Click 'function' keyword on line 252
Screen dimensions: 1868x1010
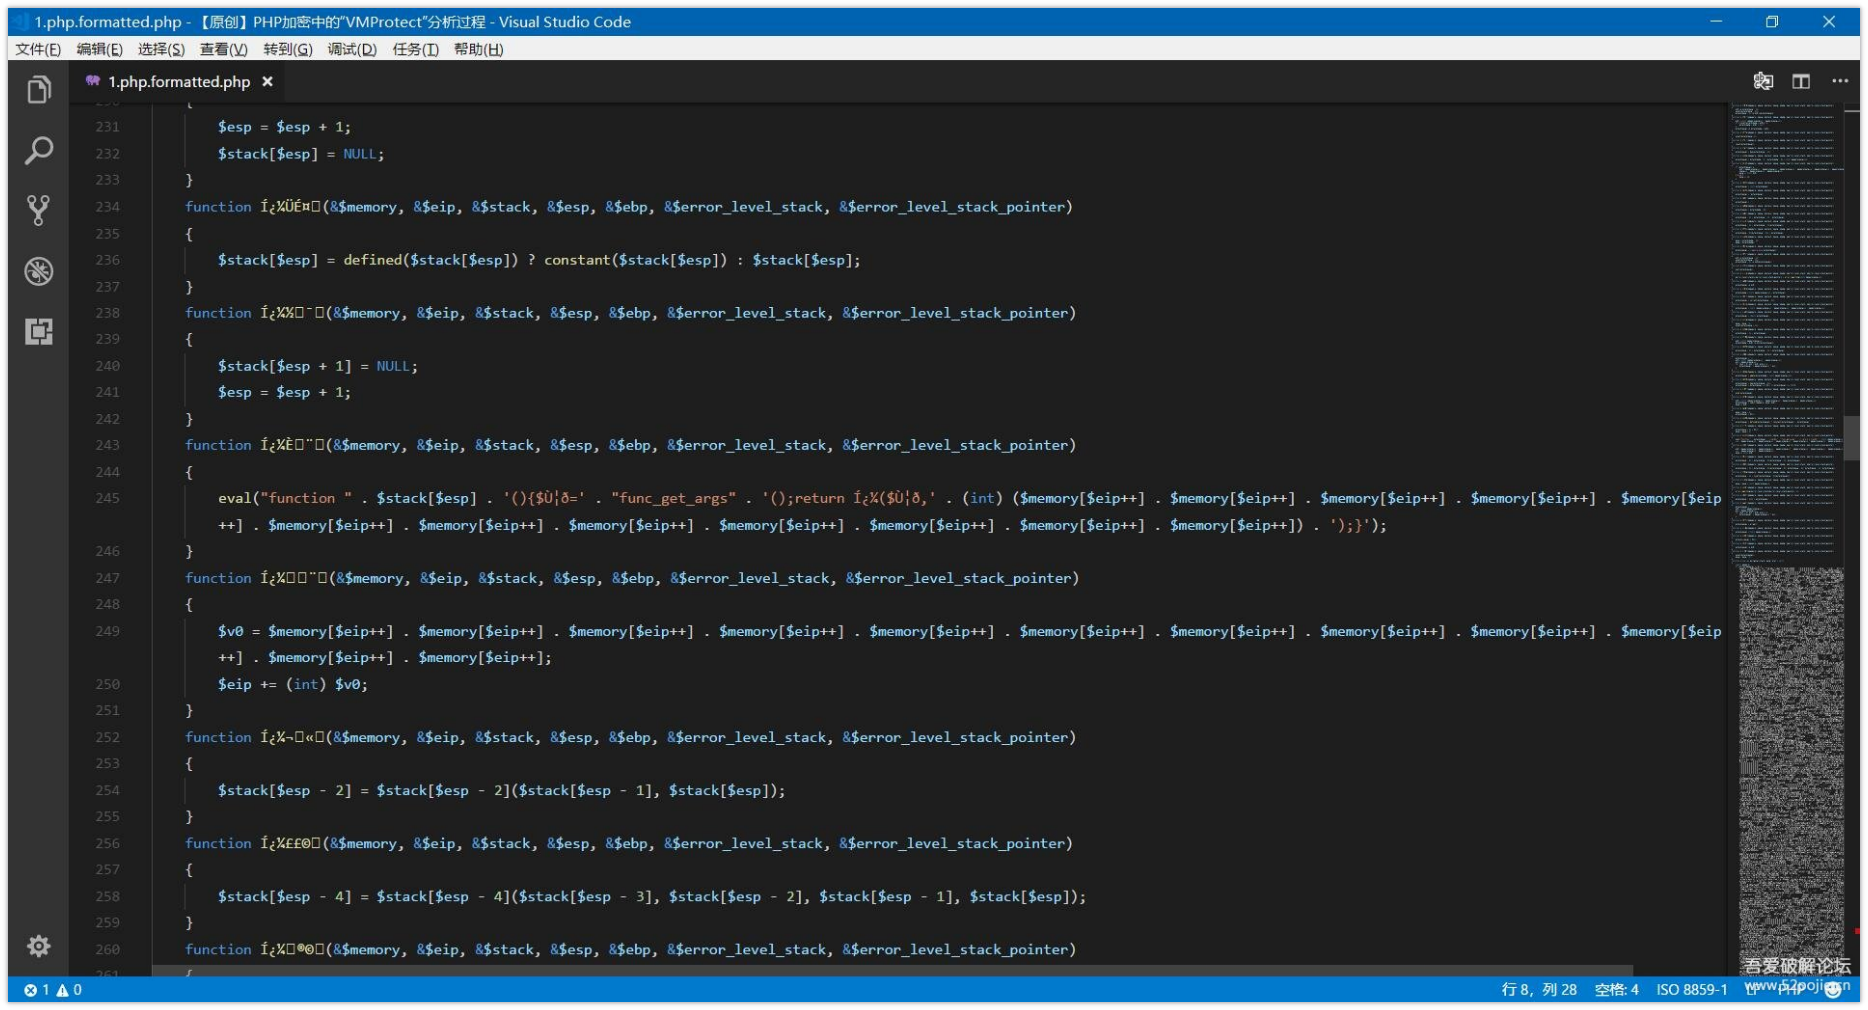coord(218,737)
